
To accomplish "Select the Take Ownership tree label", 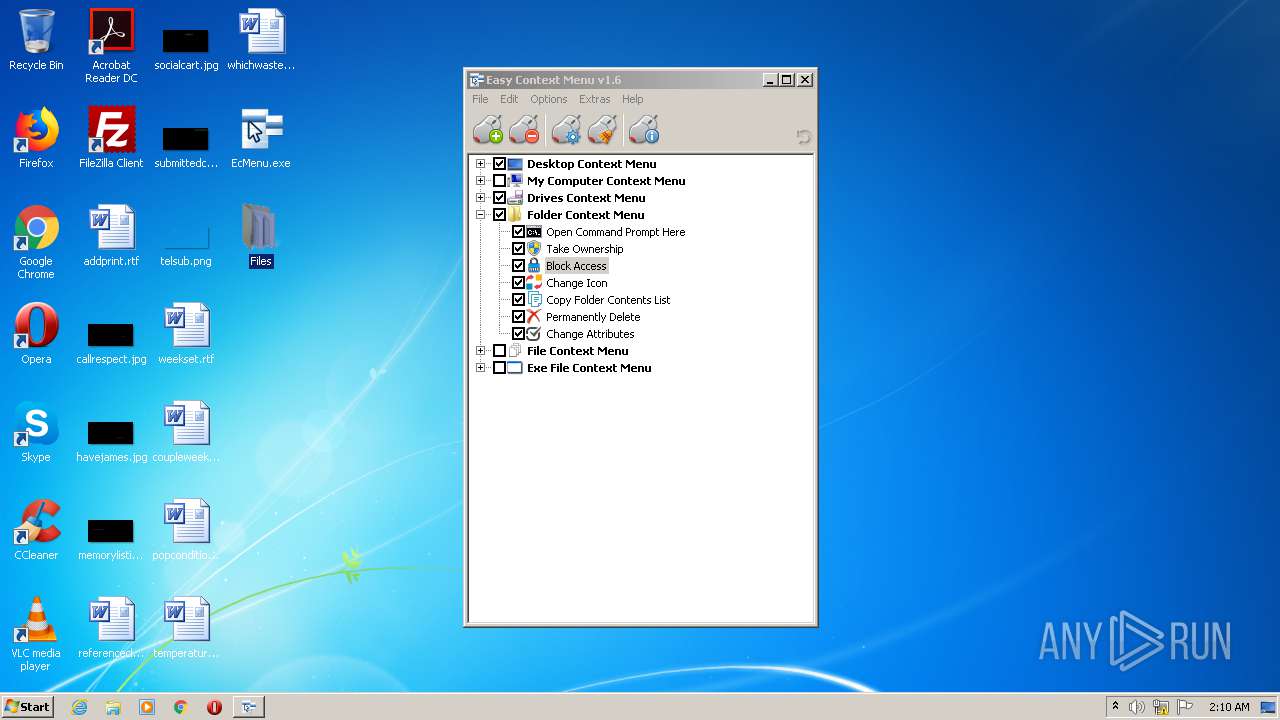I will (584, 249).
